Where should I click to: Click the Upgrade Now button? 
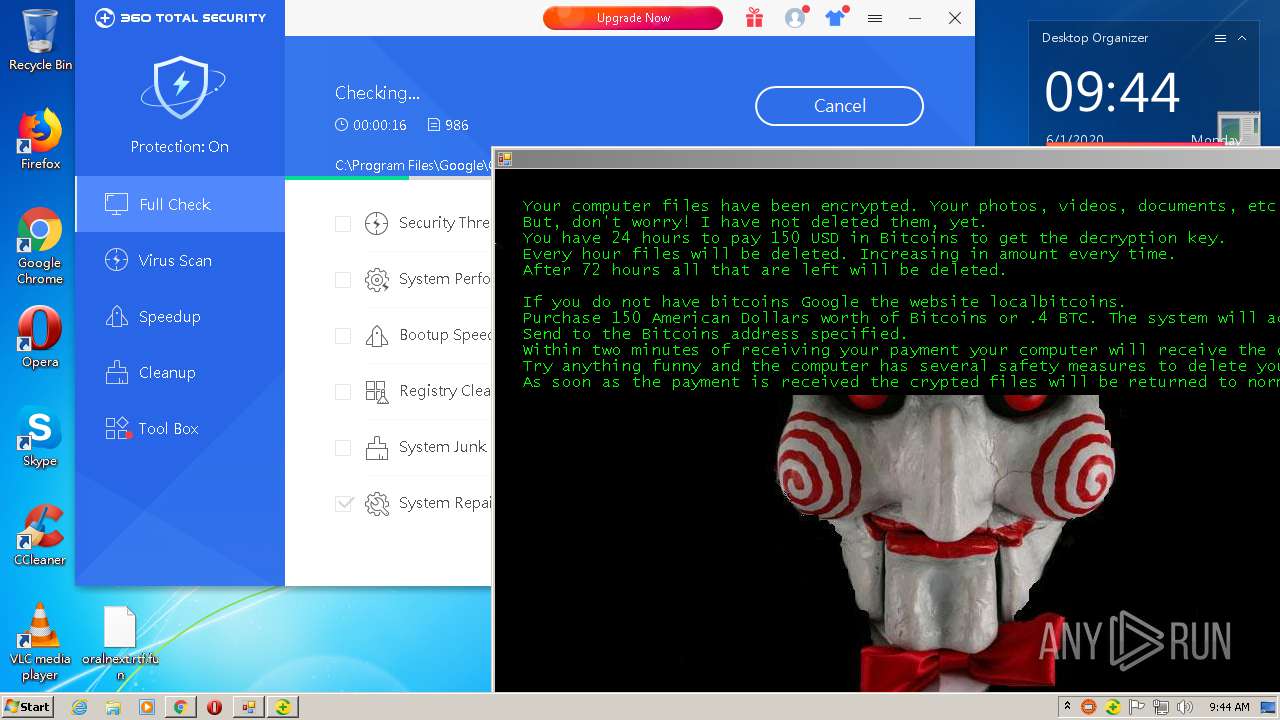pyautogui.click(x=633, y=18)
